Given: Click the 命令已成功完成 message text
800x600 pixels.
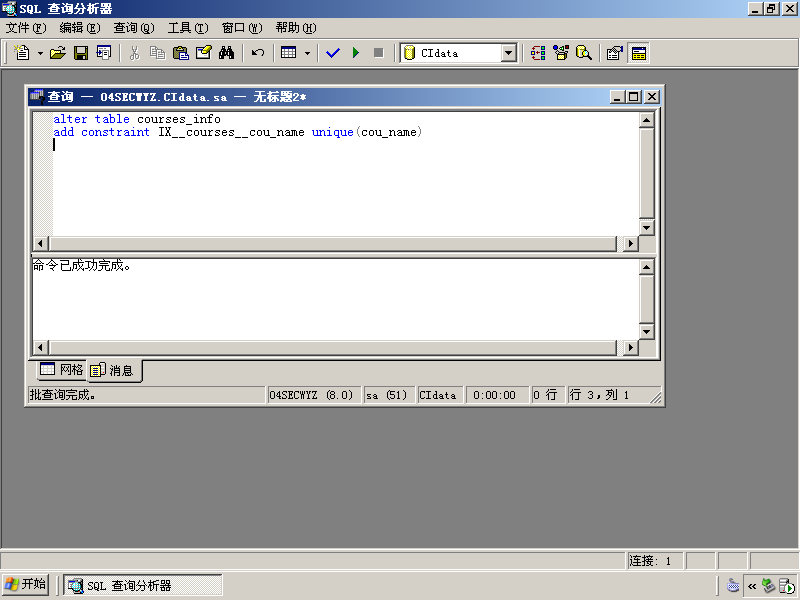Looking at the screenshot, I should (x=82, y=265).
